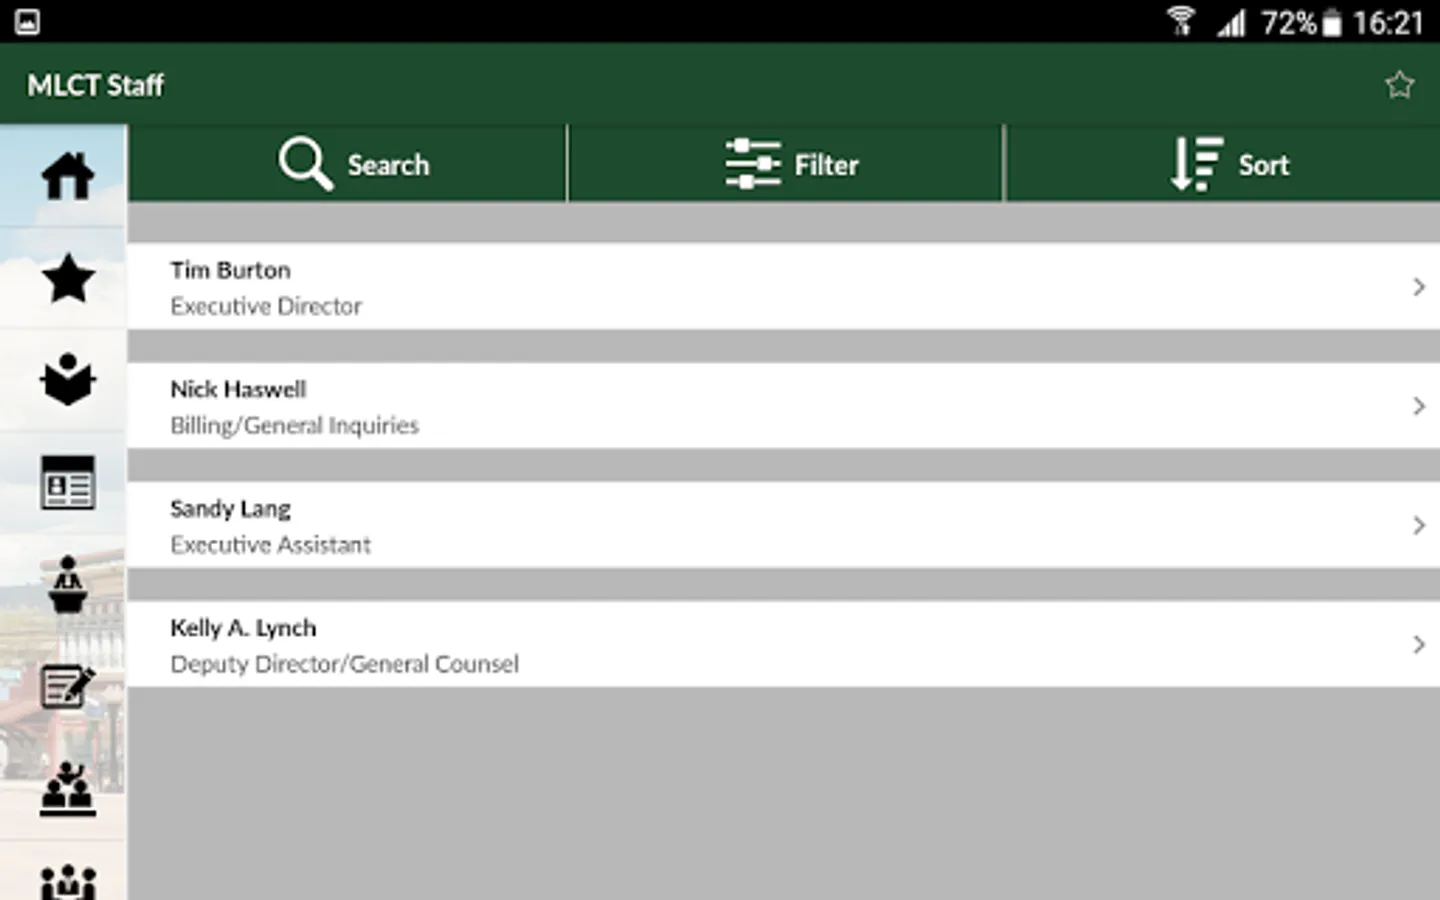This screenshot has width=1440, height=900.
Task: Click the Filter label in toolbar
Action: (x=826, y=165)
